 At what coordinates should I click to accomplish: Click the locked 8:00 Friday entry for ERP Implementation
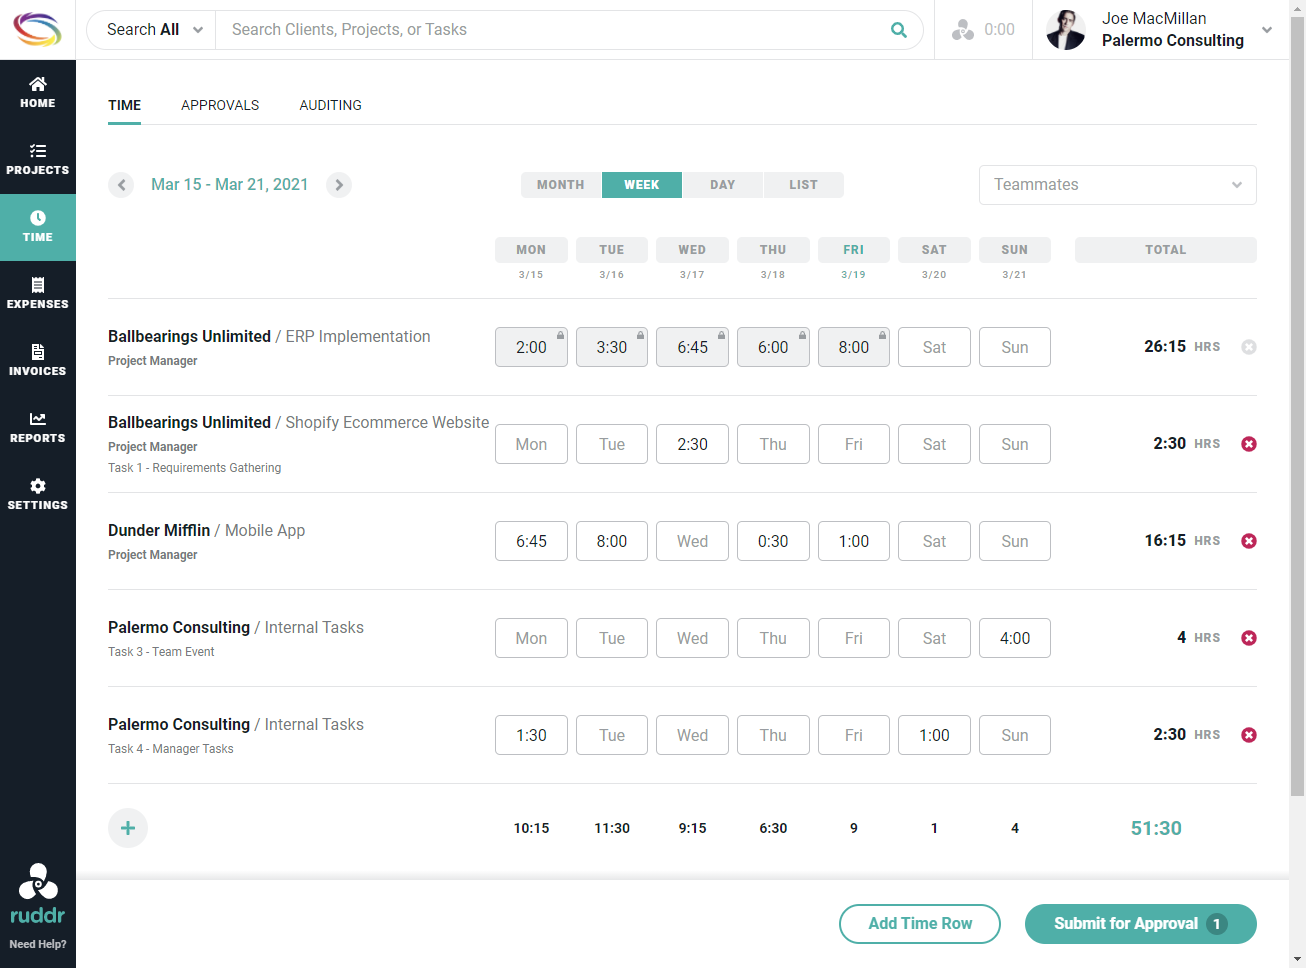pos(854,347)
